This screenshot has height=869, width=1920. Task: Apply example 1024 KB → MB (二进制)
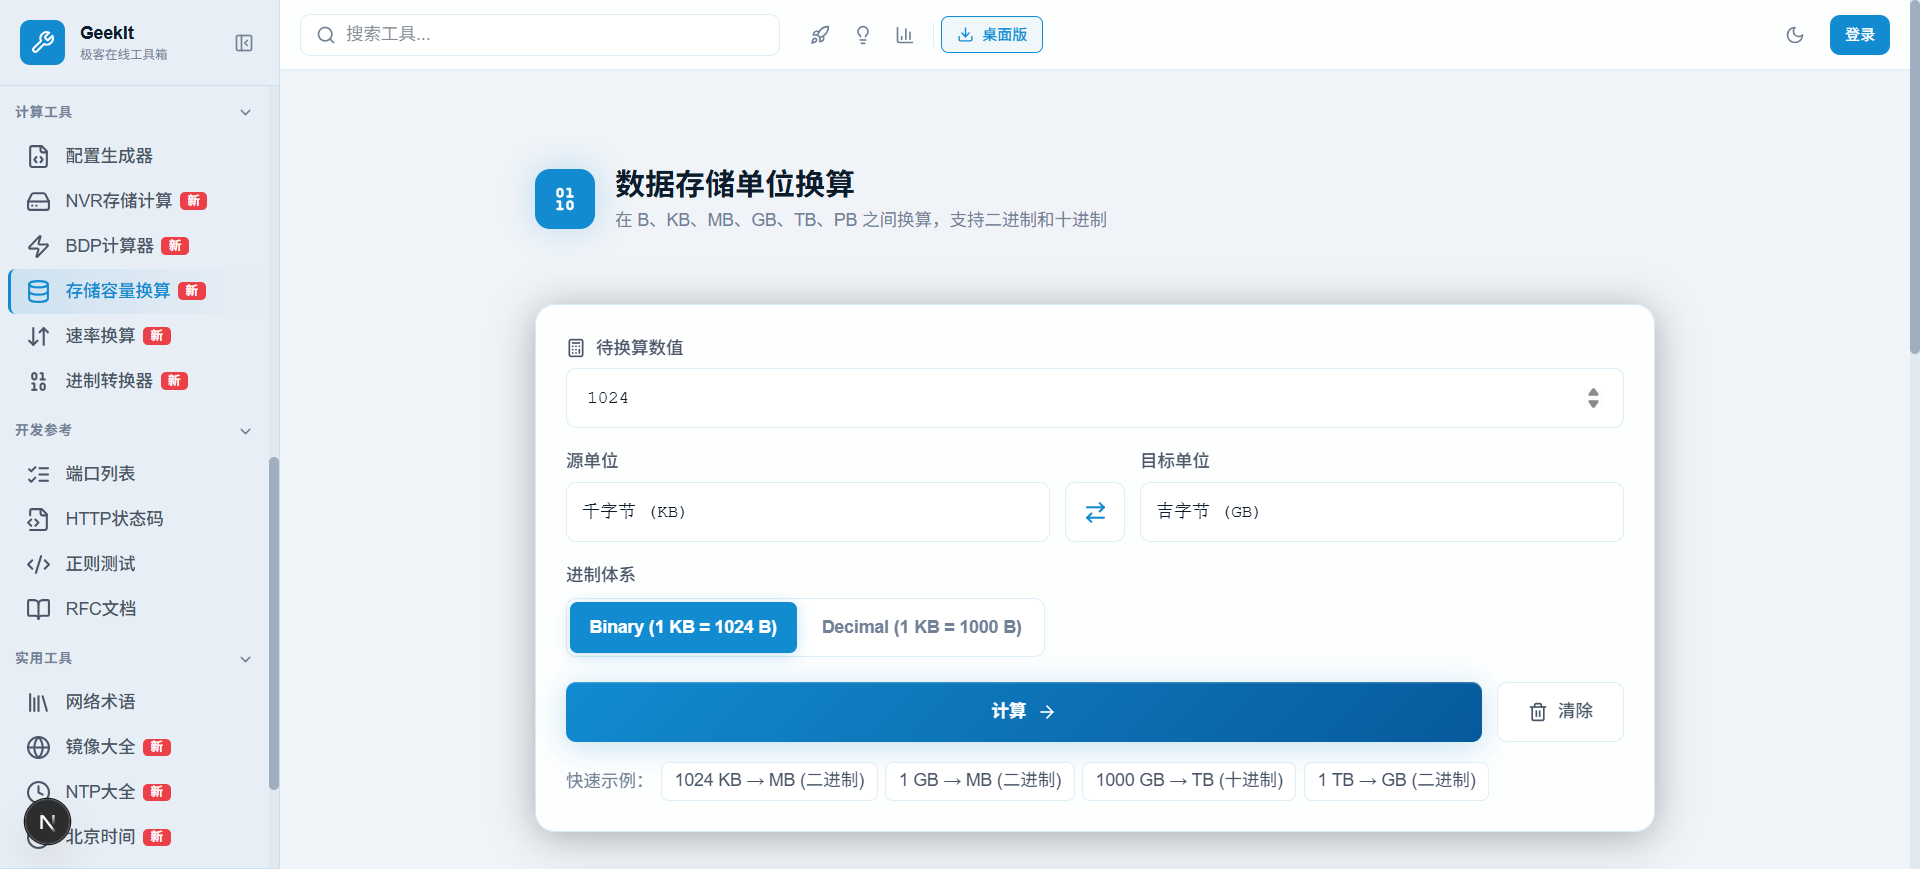coord(769,781)
